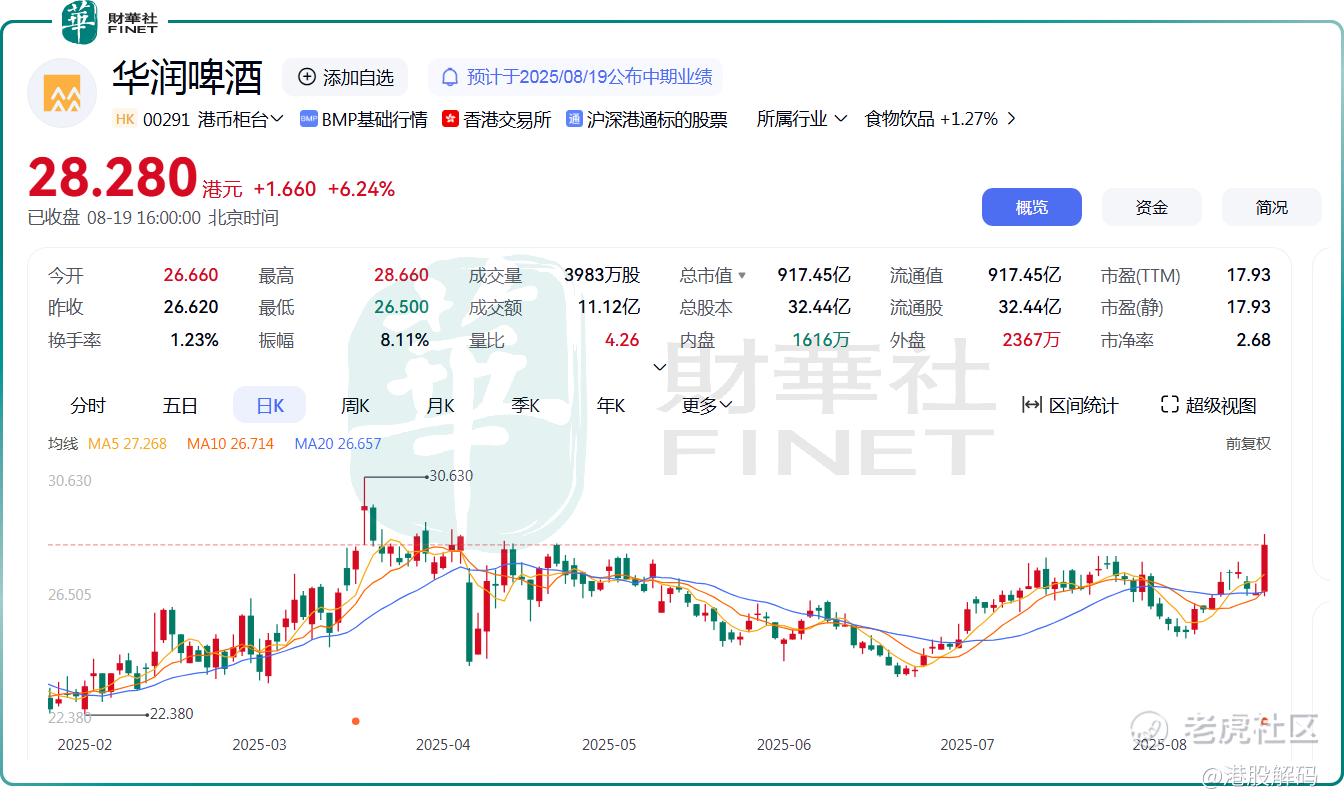
Task: Click the 振幅 value 8.11%
Action: click(x=404, y=340)
